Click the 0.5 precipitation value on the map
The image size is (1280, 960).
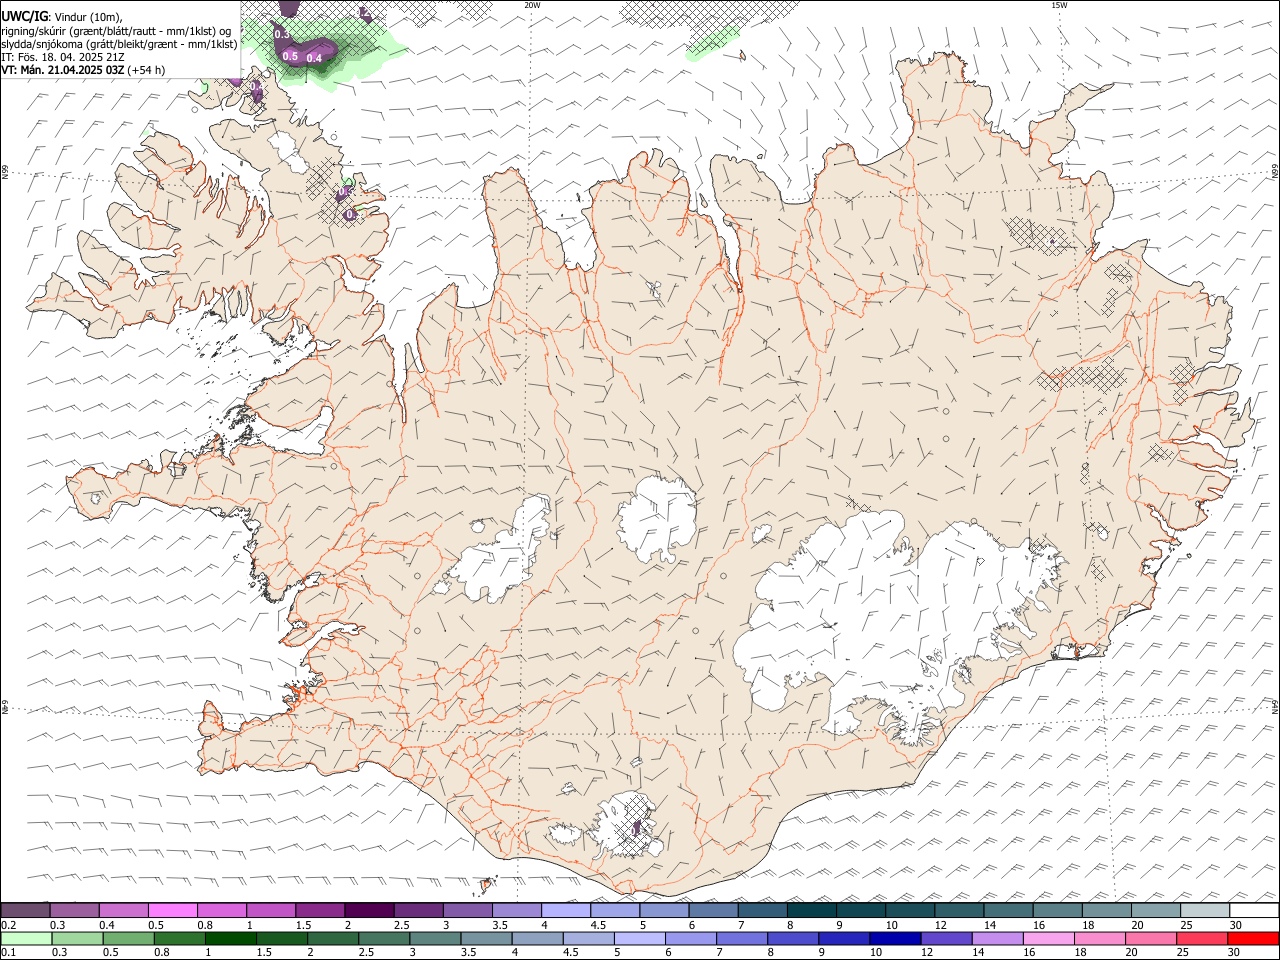coord(290,56)
